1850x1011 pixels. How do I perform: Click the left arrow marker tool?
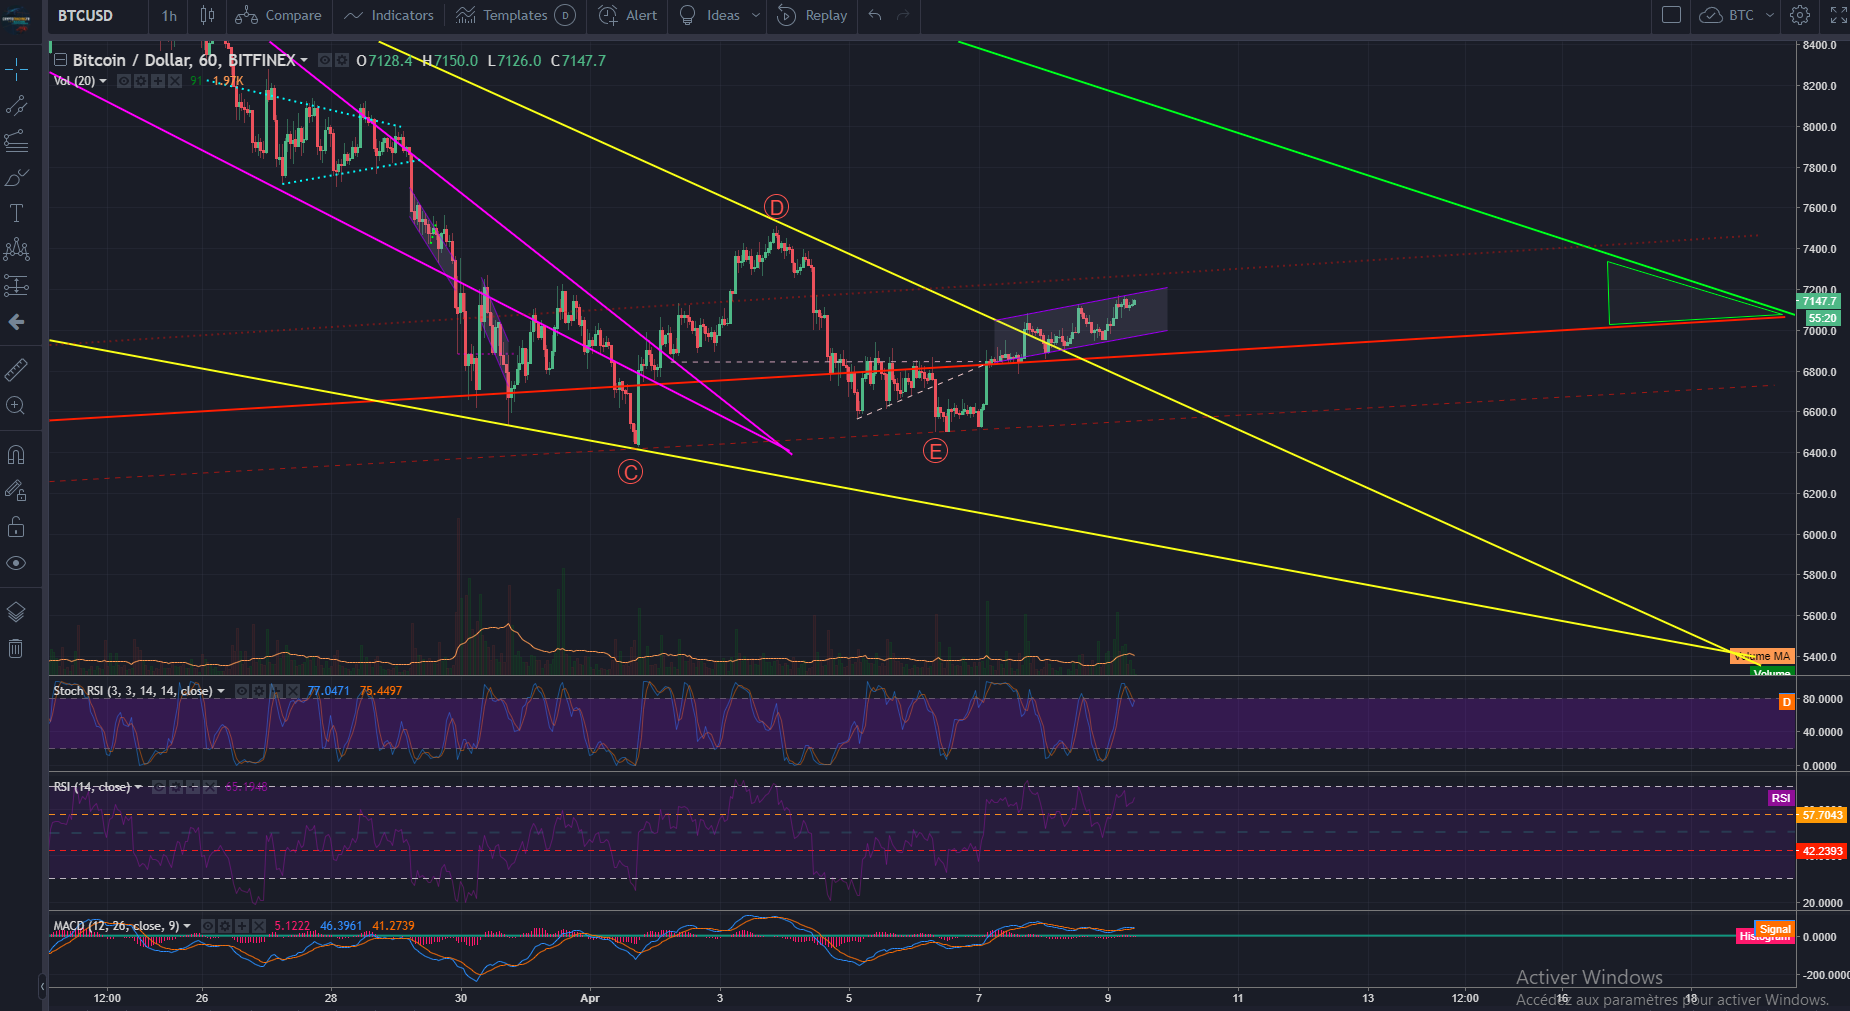16,322
